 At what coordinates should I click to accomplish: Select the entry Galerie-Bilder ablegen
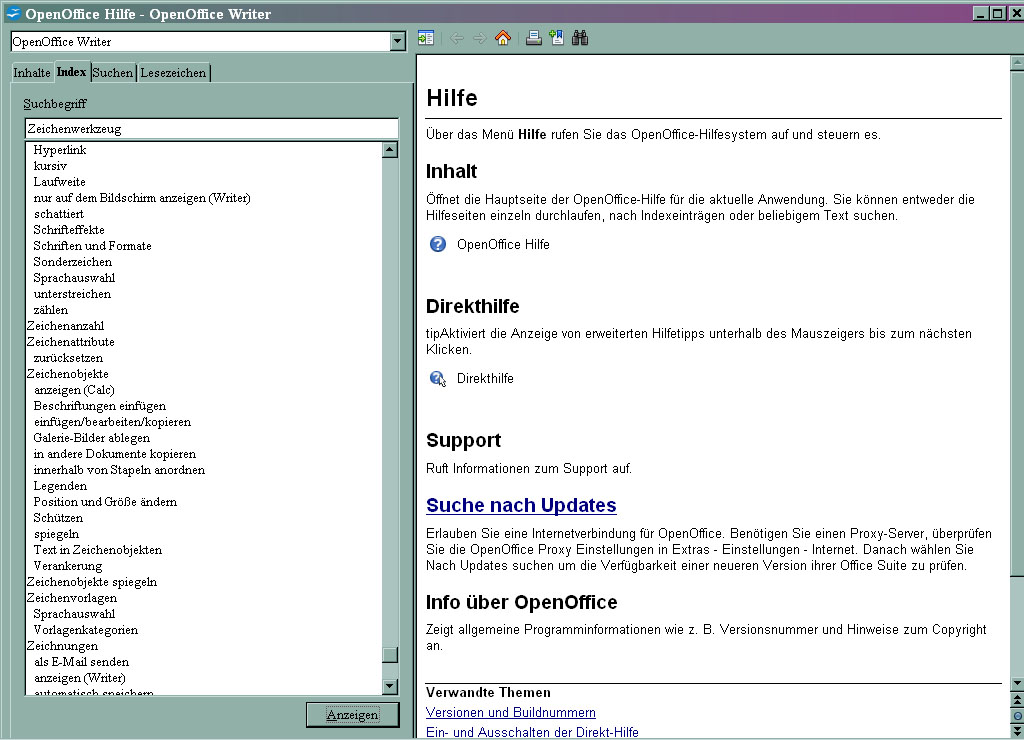(x=92, y=438)
